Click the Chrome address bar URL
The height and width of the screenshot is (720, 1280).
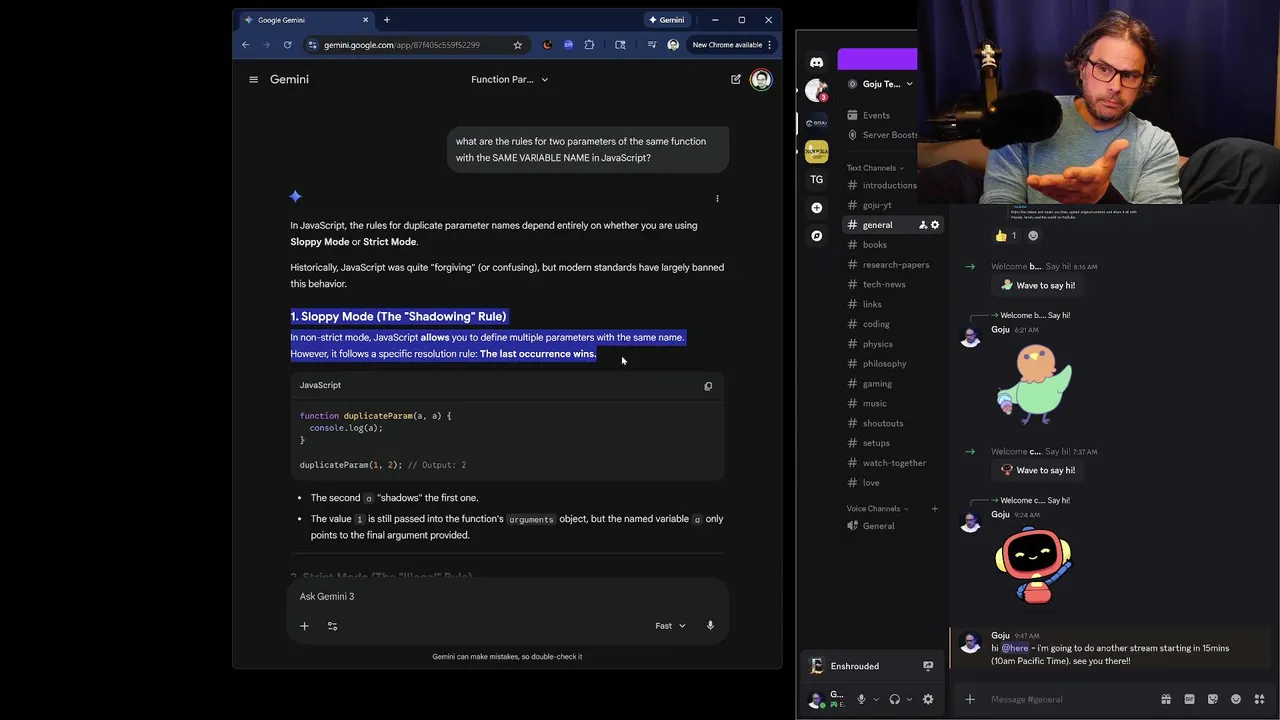click(x=402, y=45)
